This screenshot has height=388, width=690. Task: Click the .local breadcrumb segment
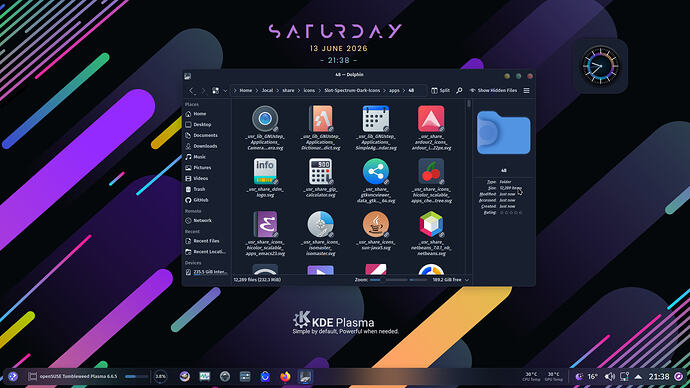267,91
